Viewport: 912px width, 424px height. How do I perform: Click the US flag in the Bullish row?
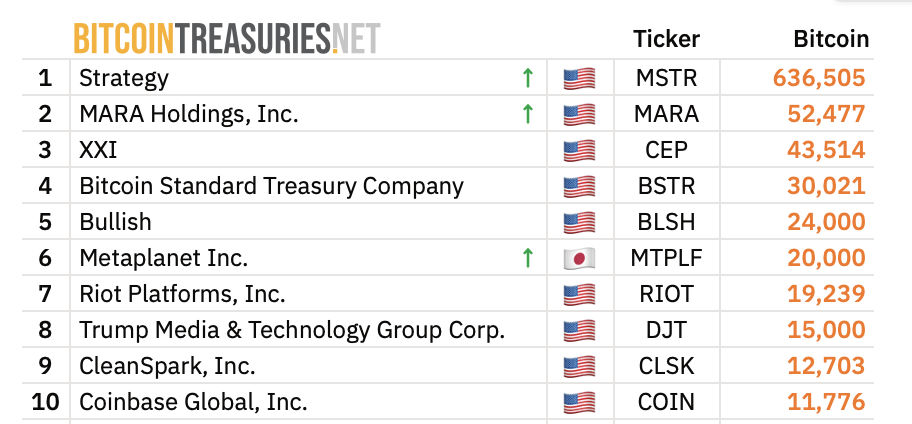(x=579, y=222)
